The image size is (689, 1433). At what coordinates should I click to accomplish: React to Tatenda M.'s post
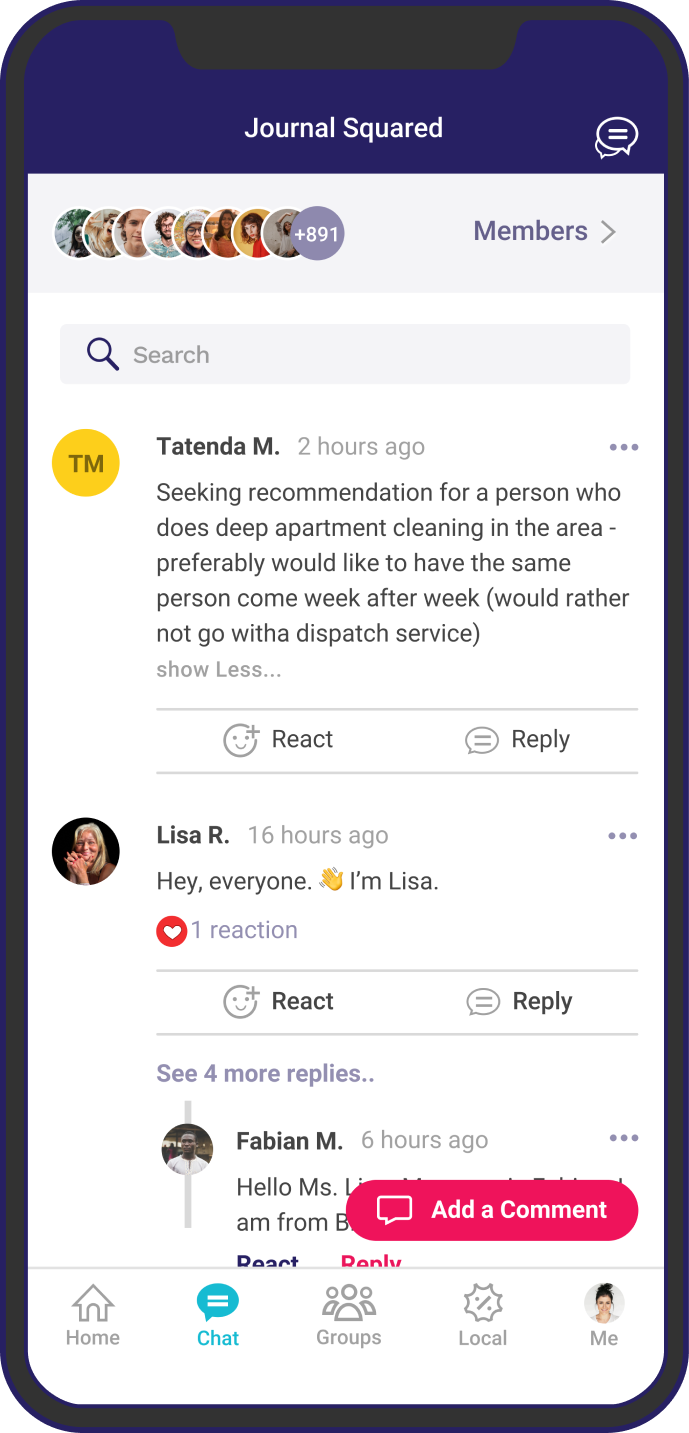click(278, 740)
